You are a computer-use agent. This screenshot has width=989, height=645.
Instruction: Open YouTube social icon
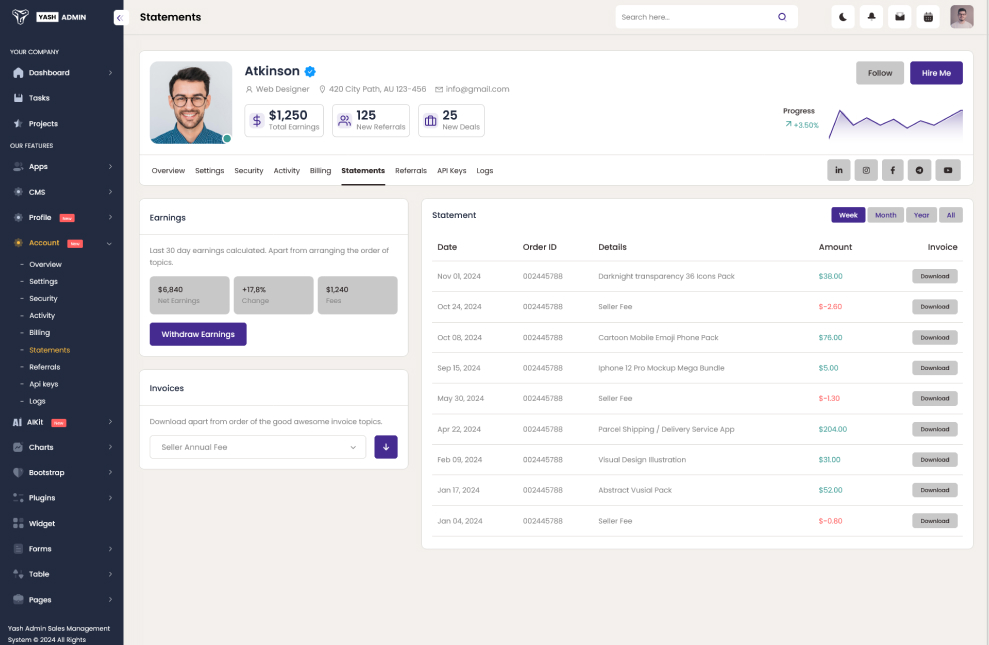tap(947, 170)
